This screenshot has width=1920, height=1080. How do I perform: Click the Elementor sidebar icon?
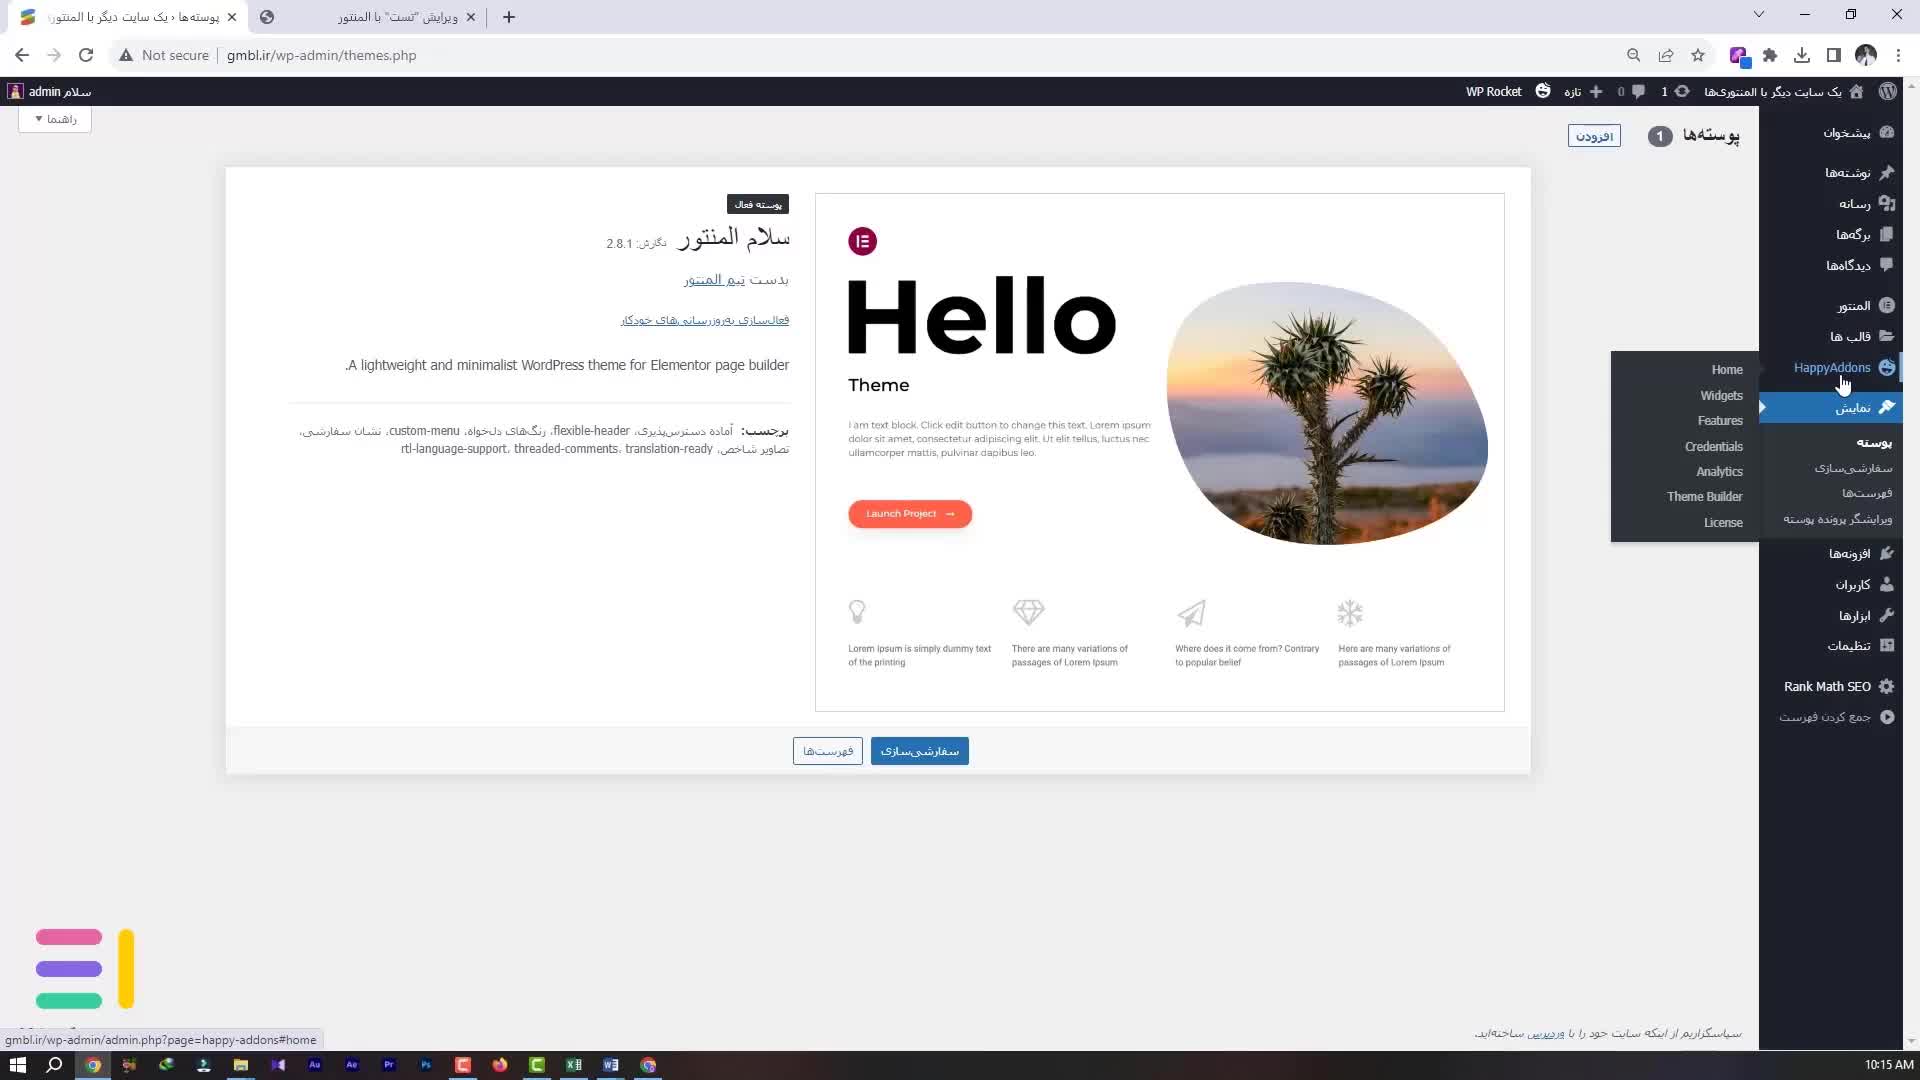point(1886,305)
